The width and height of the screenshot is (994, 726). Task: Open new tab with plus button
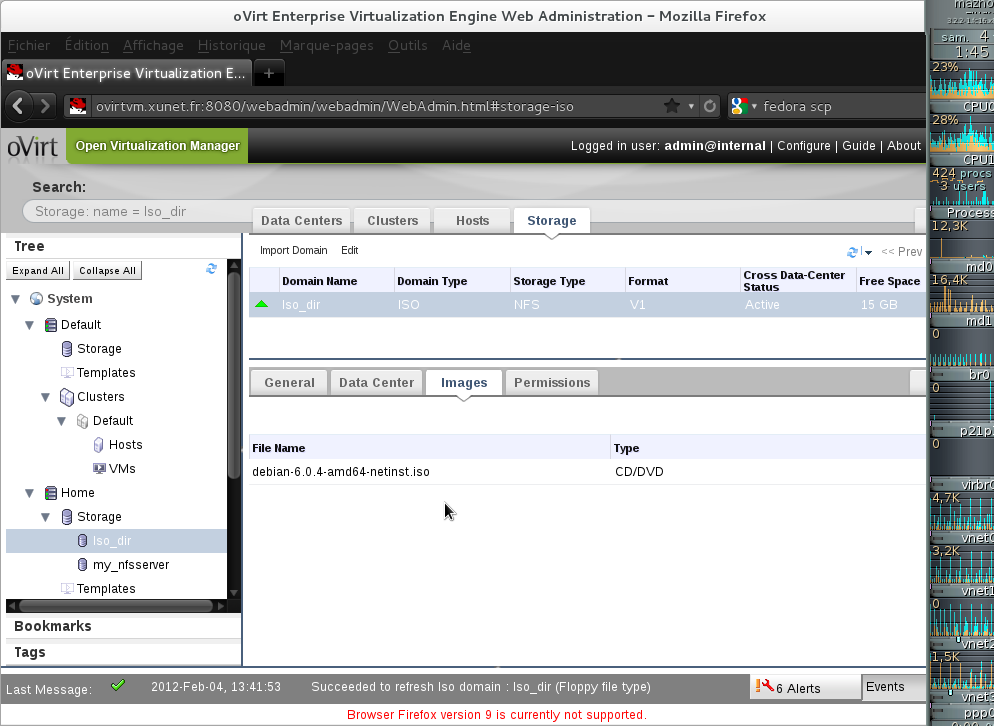tap(269, 73)
